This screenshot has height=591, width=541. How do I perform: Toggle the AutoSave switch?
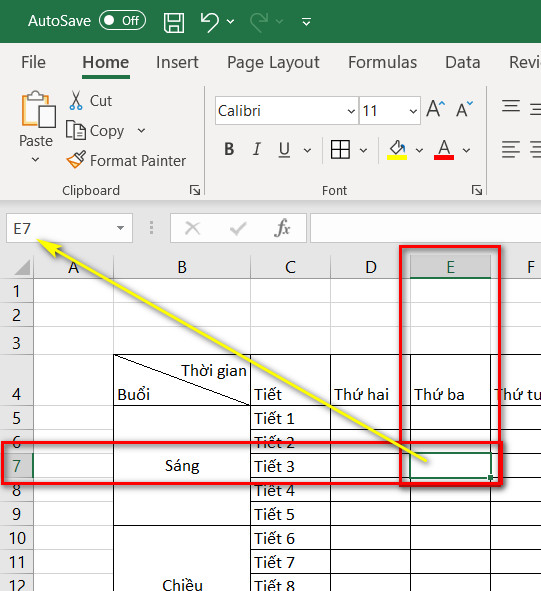[x=122, y=20]
